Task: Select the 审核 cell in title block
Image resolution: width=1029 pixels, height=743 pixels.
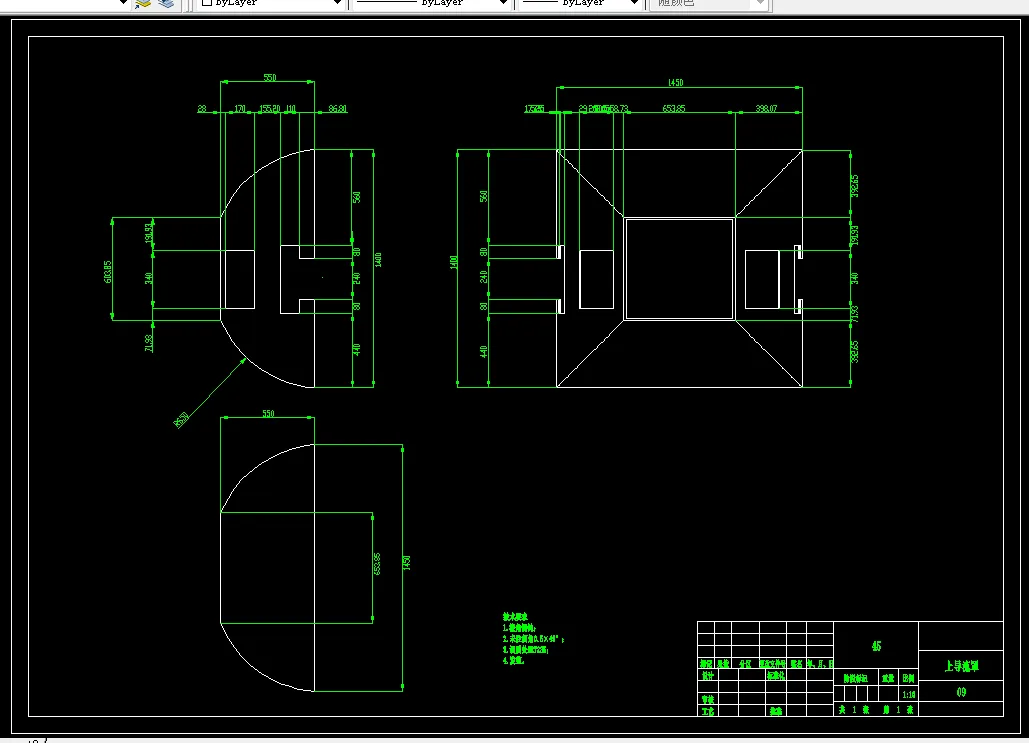Action: coord(707,700)
